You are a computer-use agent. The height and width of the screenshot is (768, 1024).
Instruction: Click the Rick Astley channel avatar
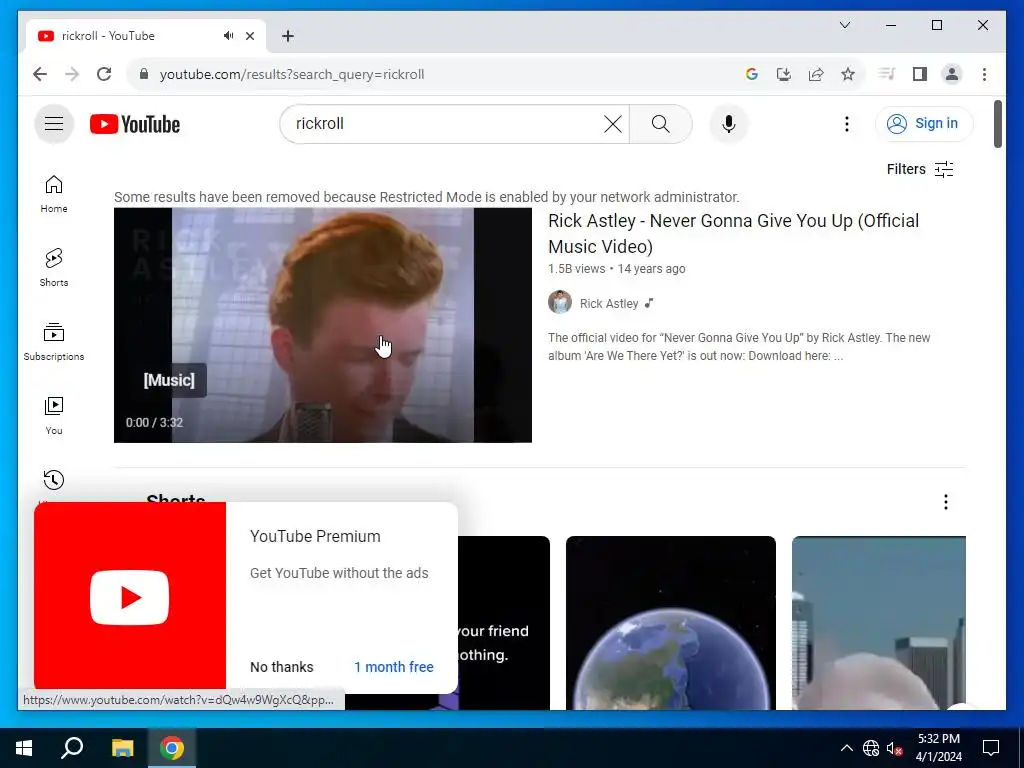coord(560,302)
